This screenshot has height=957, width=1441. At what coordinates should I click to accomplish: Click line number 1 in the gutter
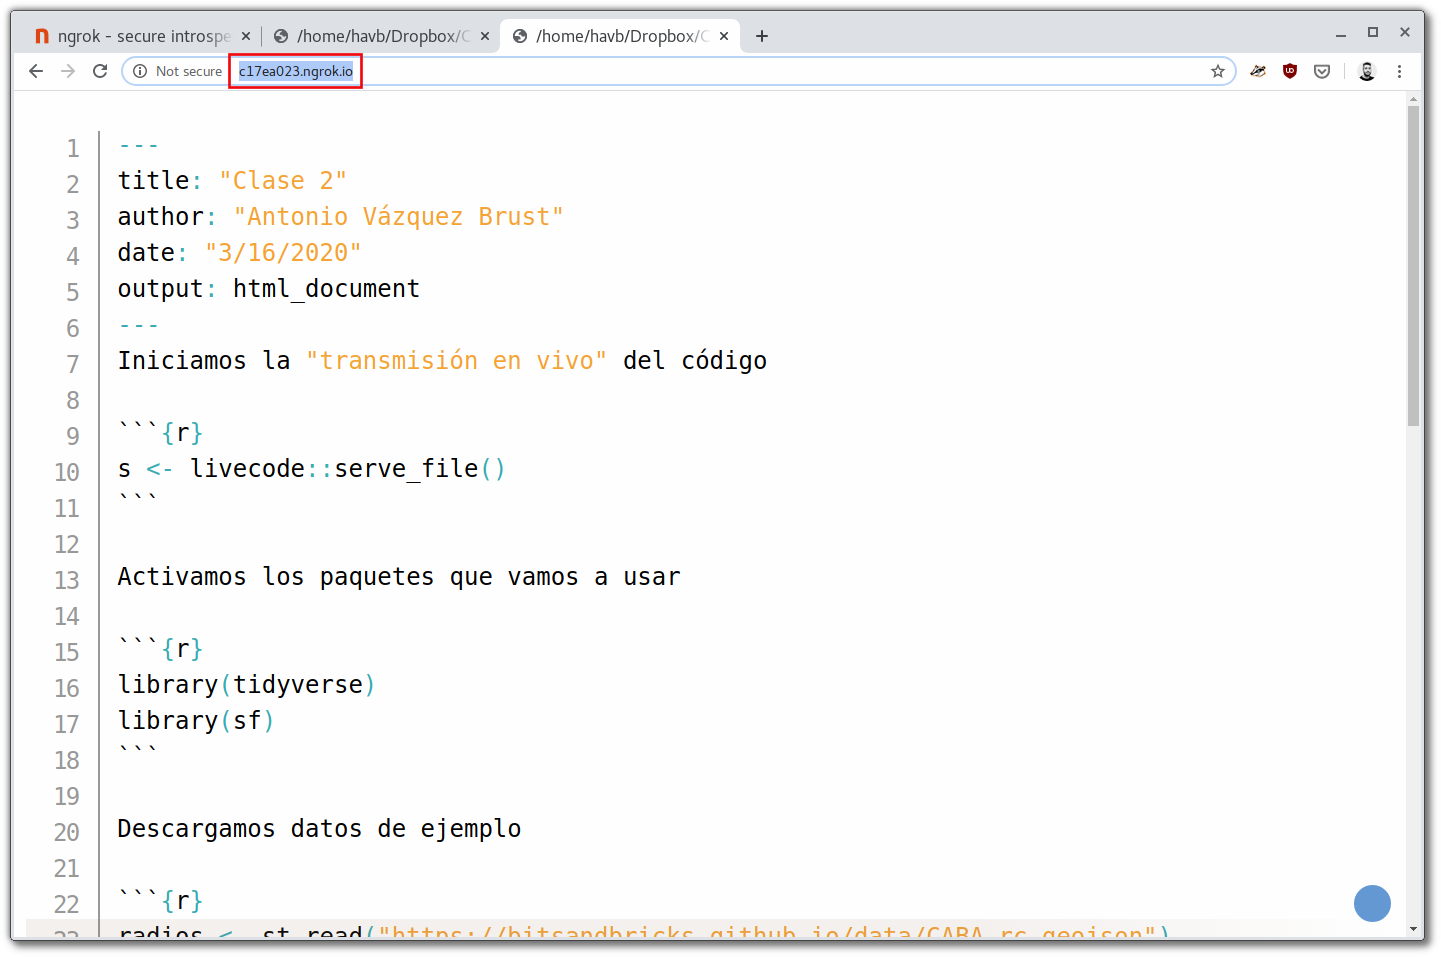pos(73,149)
